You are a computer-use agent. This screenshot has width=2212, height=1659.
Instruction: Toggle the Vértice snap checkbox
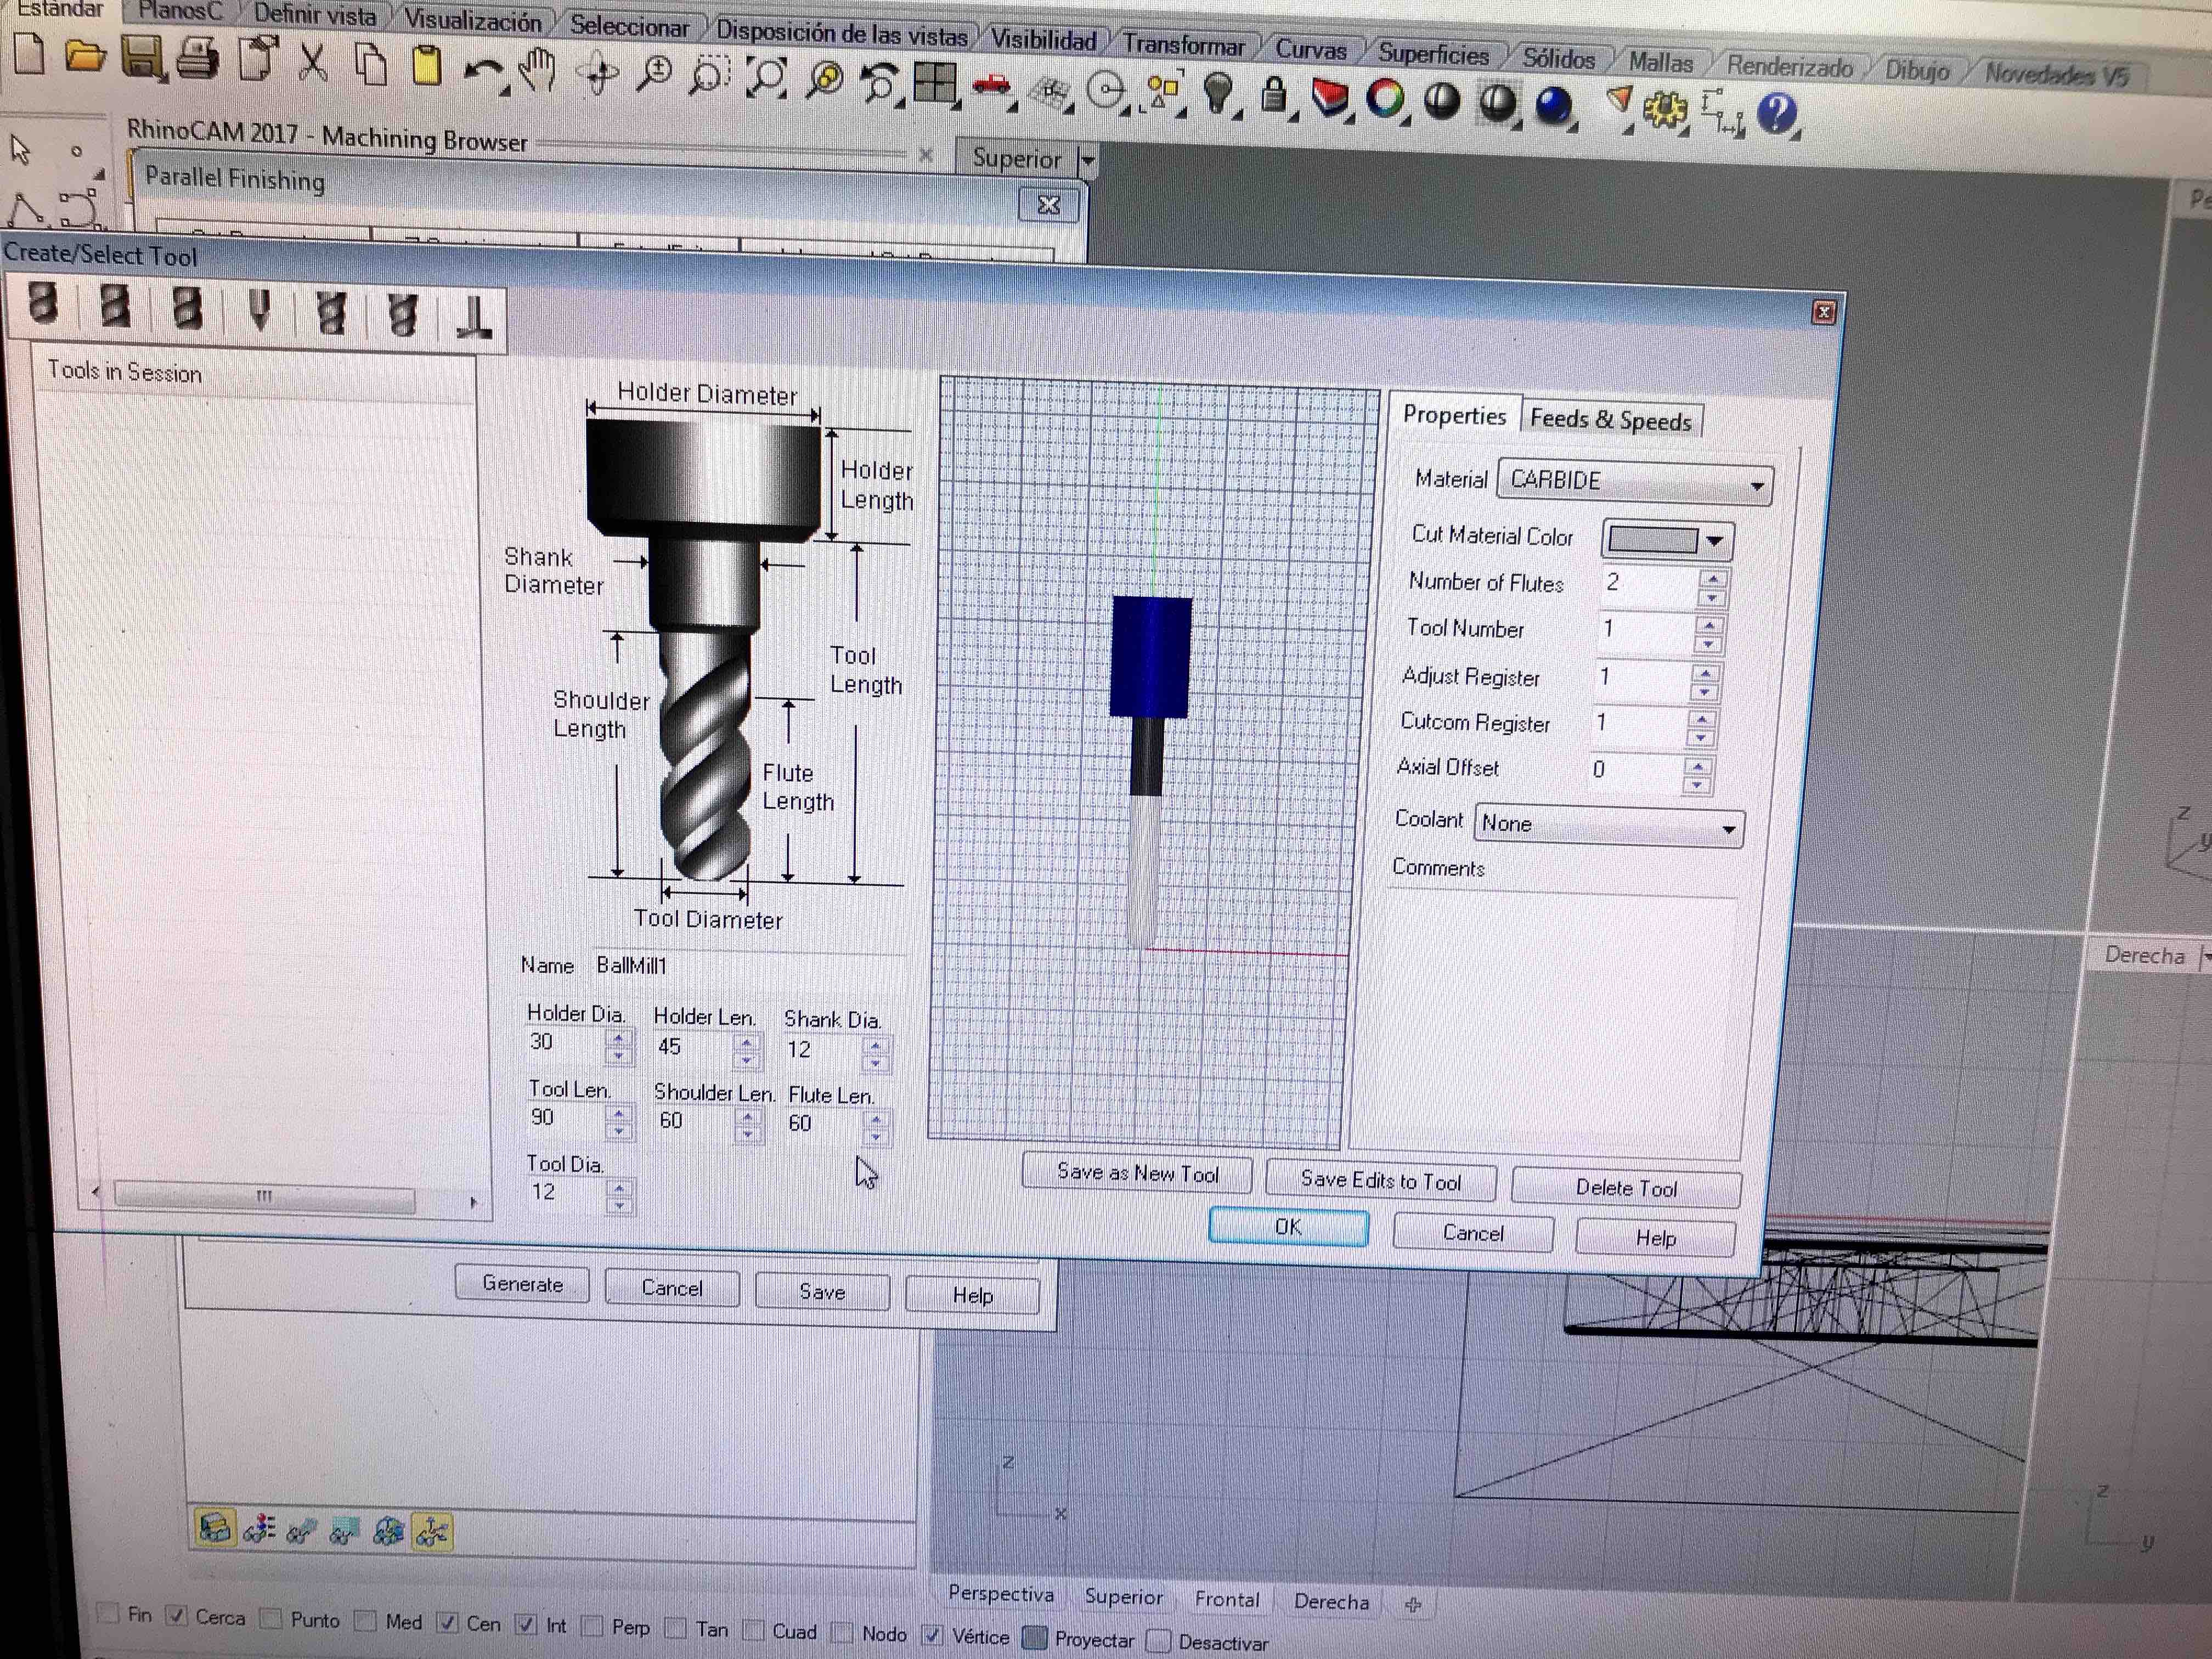coord(932,1635)
